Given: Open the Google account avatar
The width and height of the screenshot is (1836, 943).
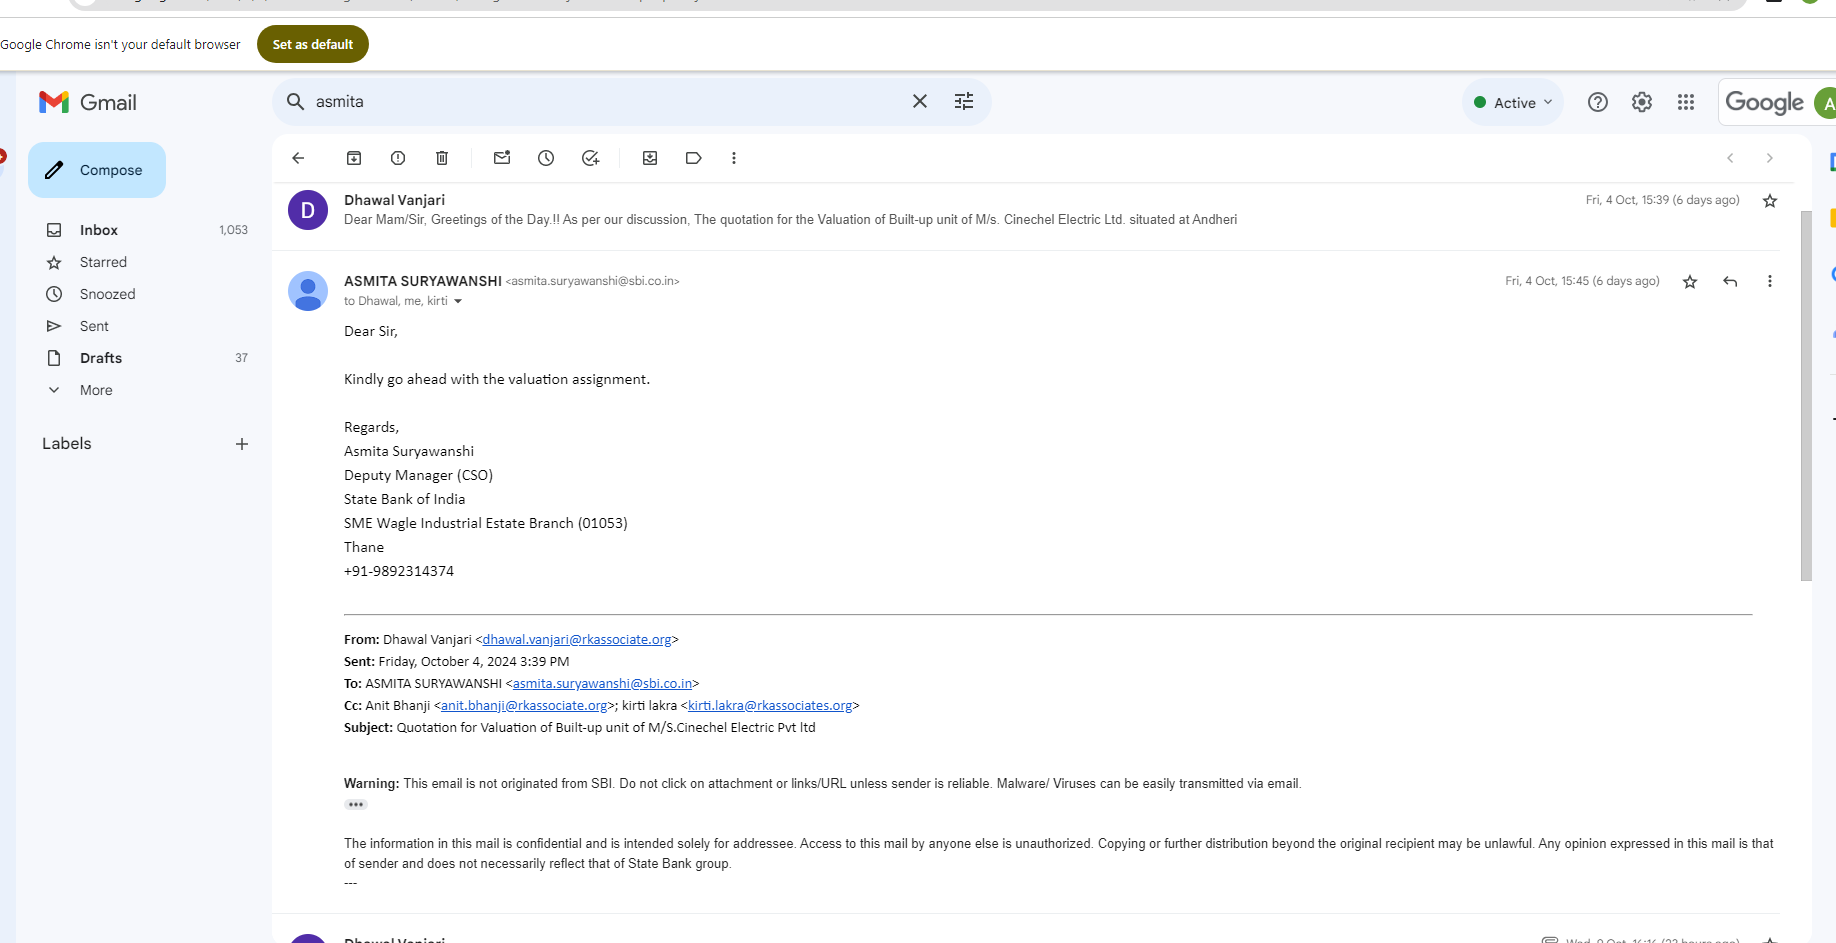Looking at the screenshot, I should 1826,102.
